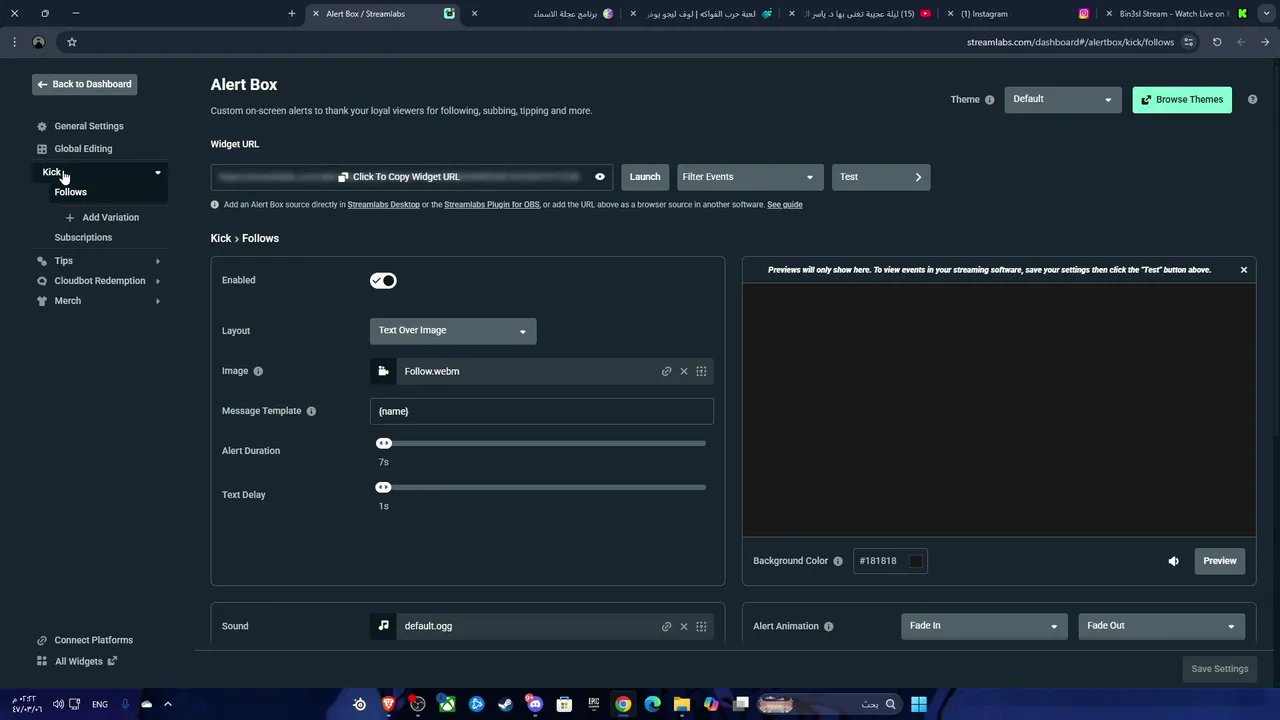Click the Launch button

coord(645,177)
